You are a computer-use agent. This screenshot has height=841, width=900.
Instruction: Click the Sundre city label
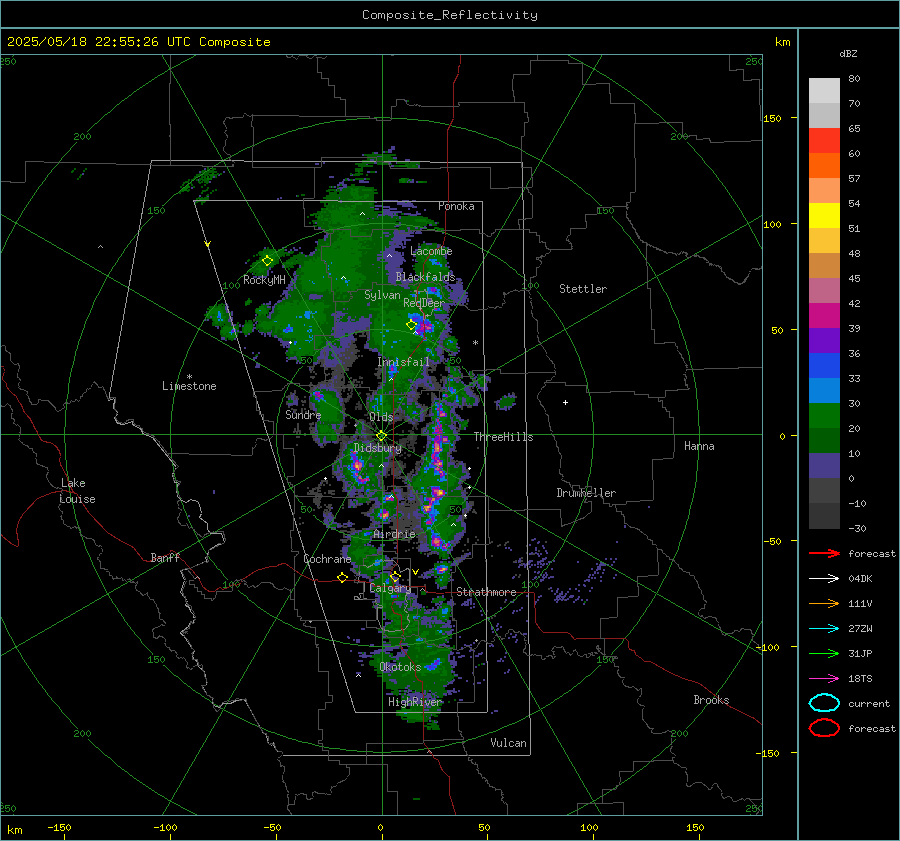click(x=303, y=415)
